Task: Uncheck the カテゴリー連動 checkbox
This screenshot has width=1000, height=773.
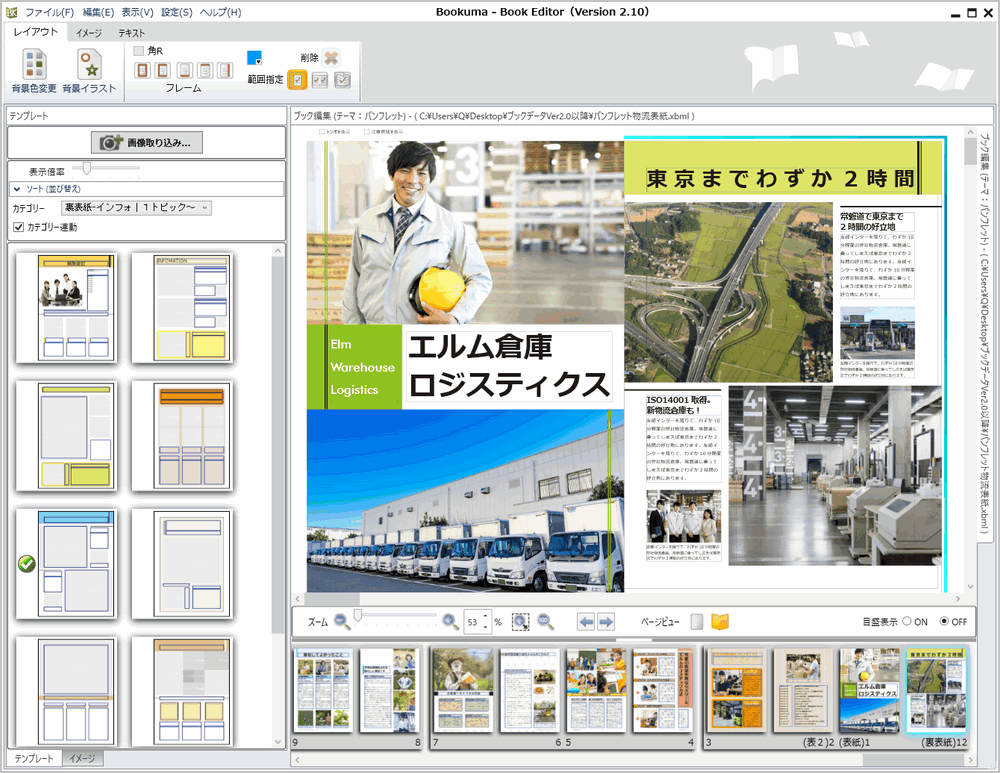Action: click(x=18, y=228)
